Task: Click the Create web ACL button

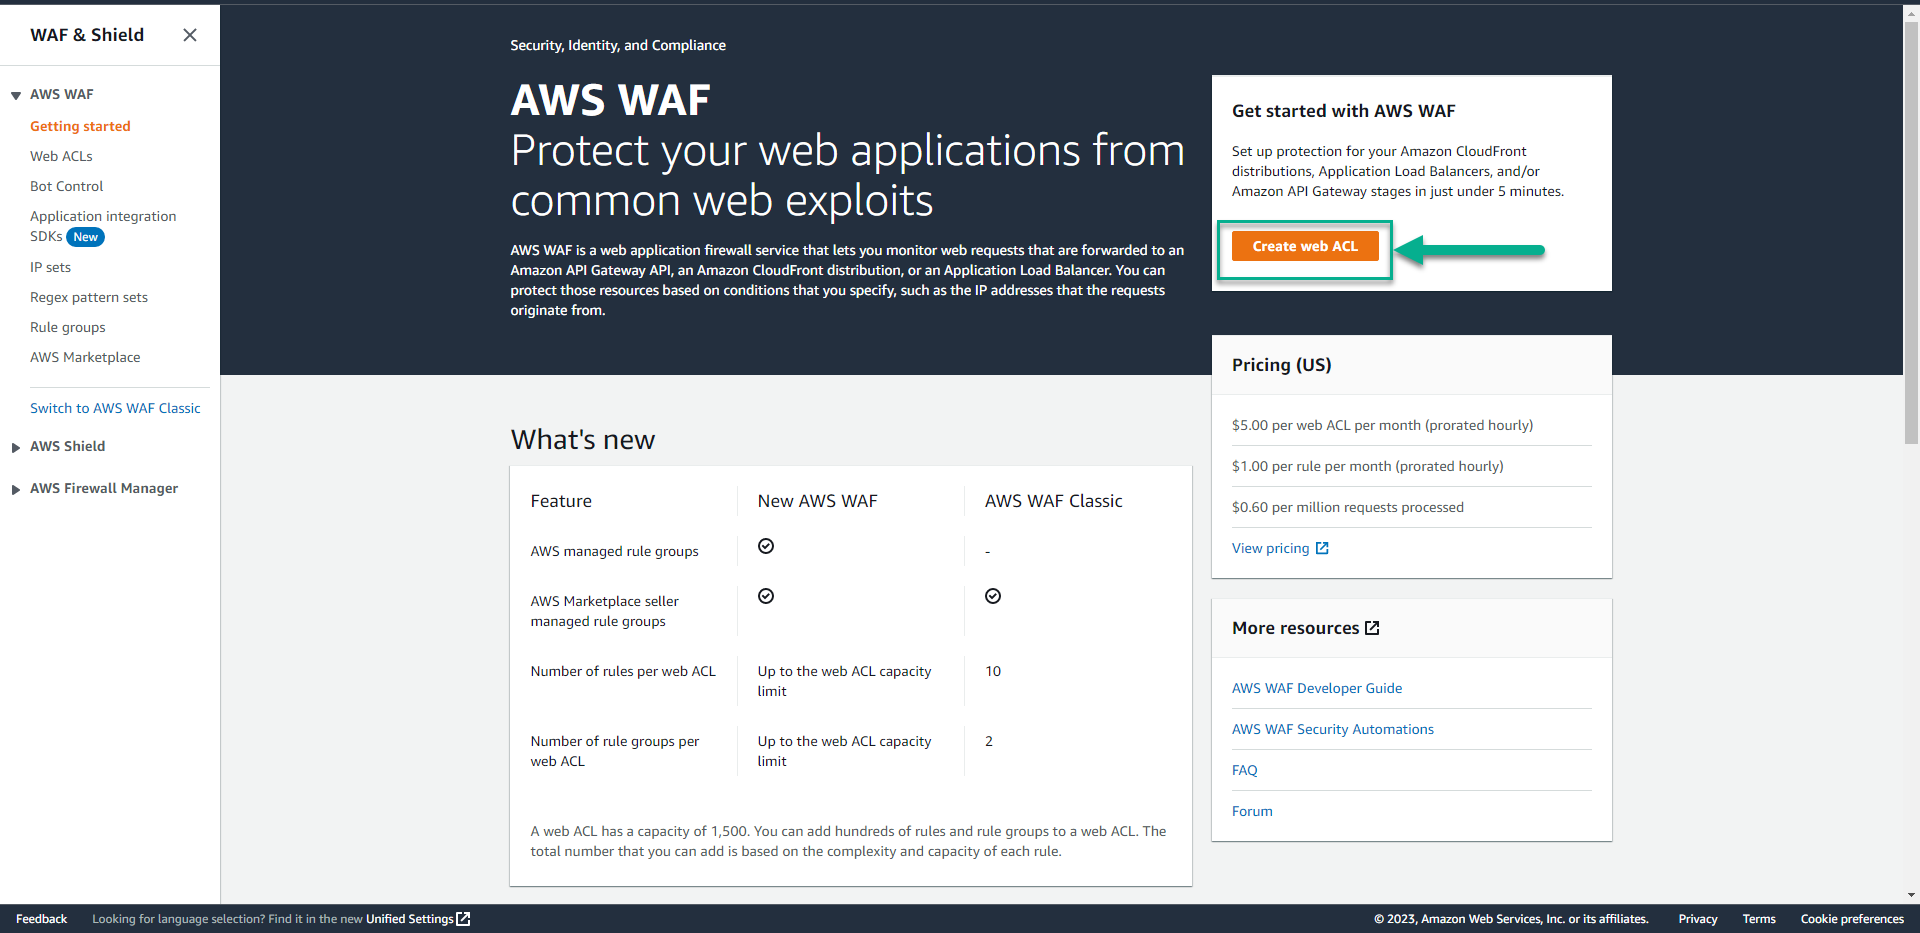Action: click(x=1304, y=246)
